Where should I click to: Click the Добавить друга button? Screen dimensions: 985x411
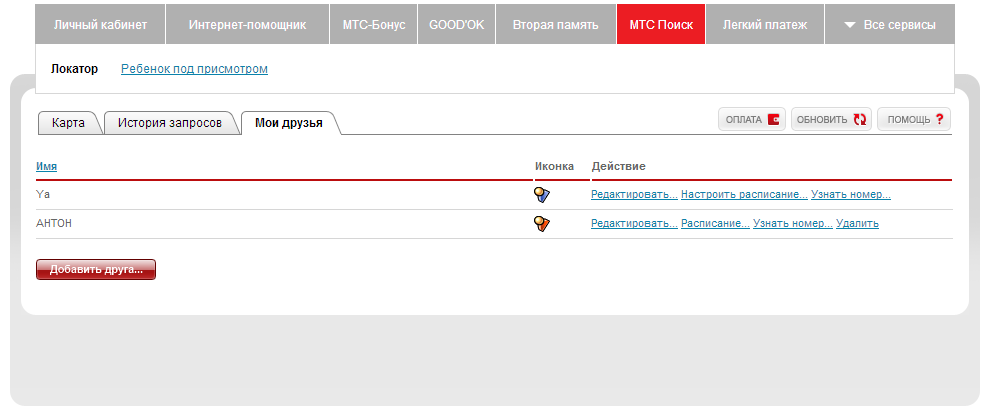96,270
